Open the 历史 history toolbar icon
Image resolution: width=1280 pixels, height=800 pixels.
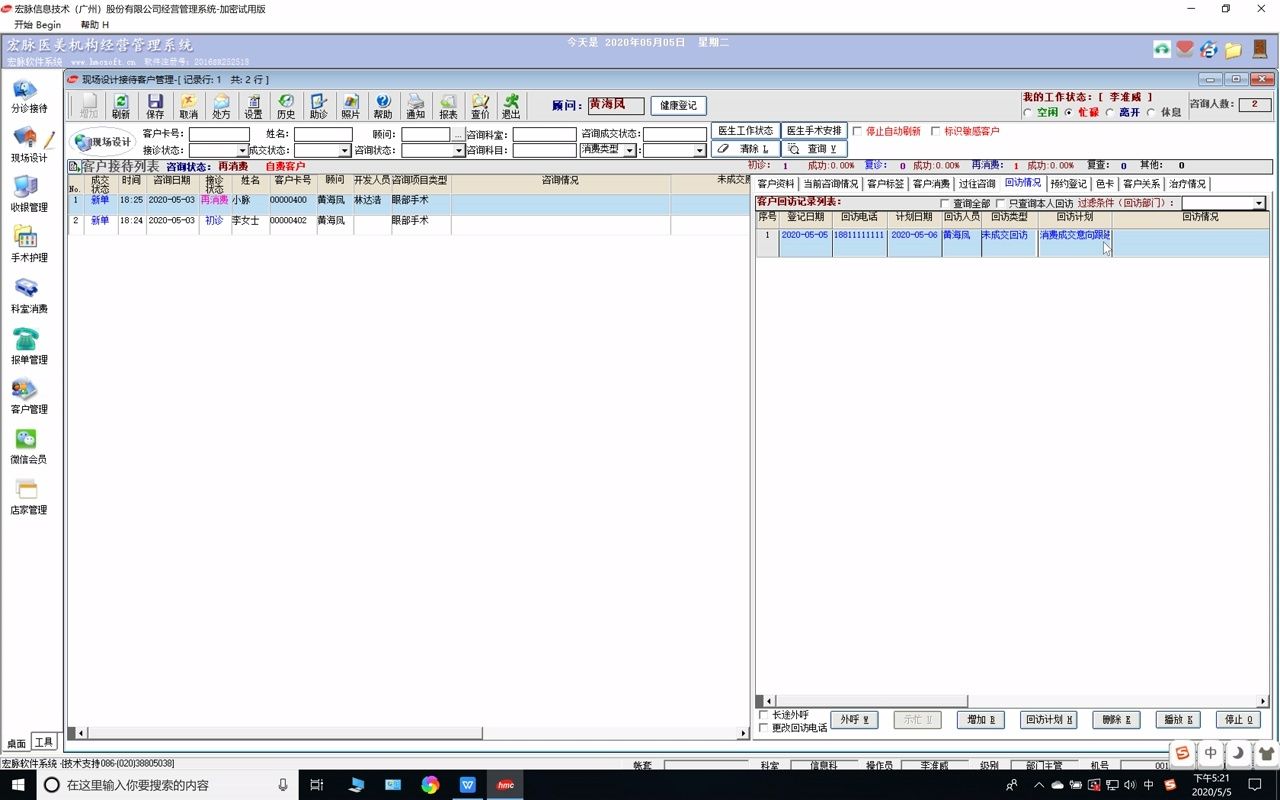pos(286,106)
